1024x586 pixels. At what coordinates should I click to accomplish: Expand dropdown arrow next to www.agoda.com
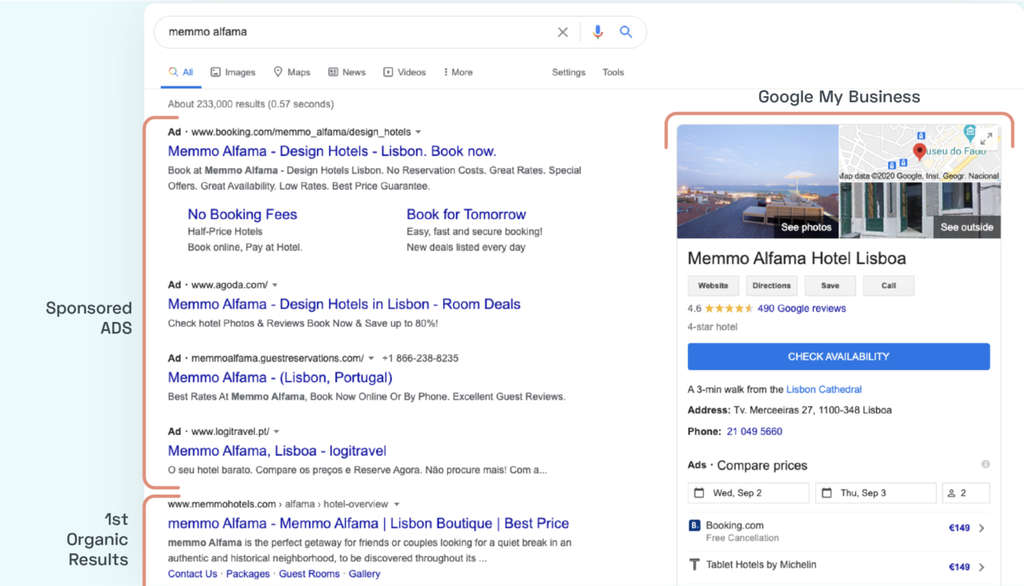(x=275, y=285)
